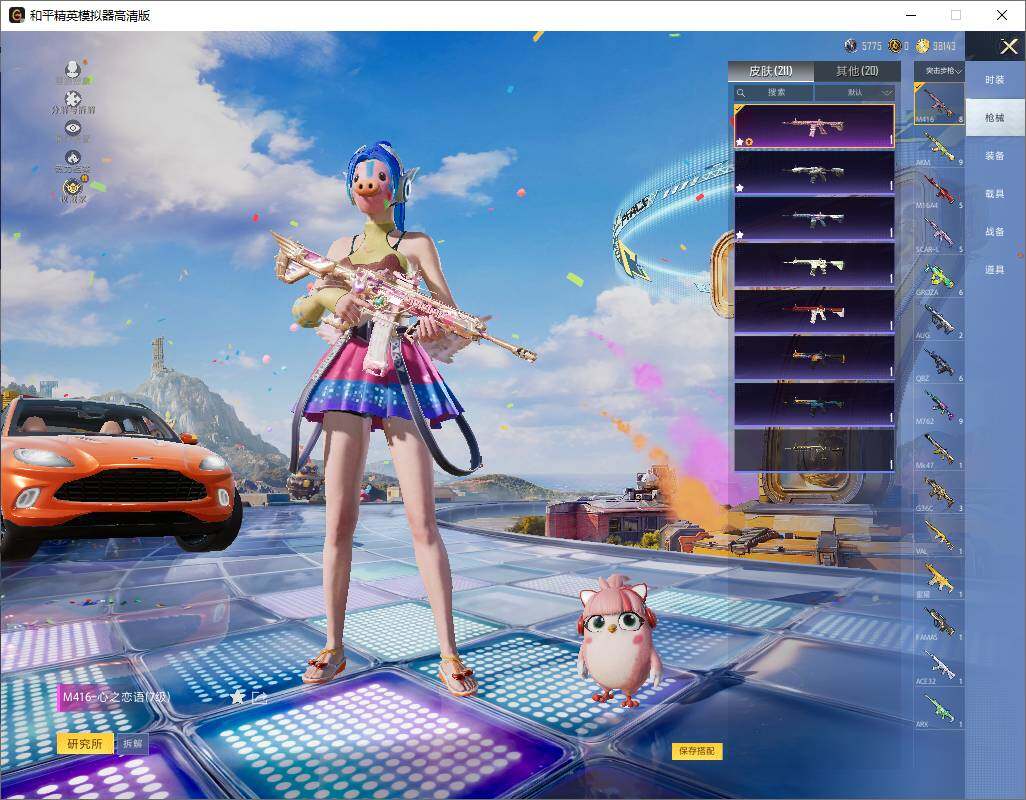The height and width of the screenshot is (800, 1026).
Task: Open the gold badge collector icon
Action: 73,188
